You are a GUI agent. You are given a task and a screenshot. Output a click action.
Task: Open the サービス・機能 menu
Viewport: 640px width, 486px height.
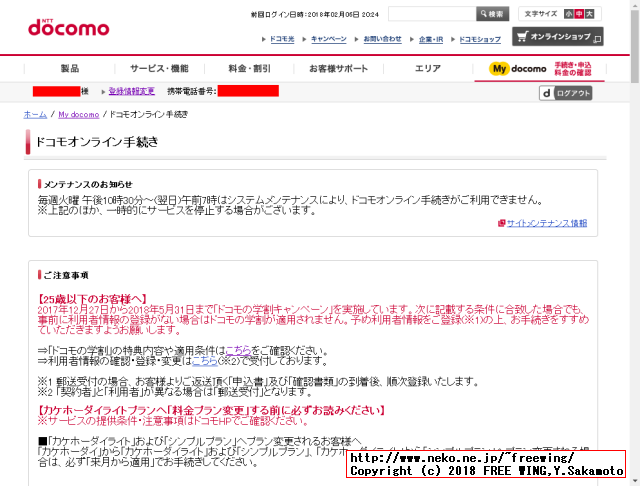coord(159,69)
